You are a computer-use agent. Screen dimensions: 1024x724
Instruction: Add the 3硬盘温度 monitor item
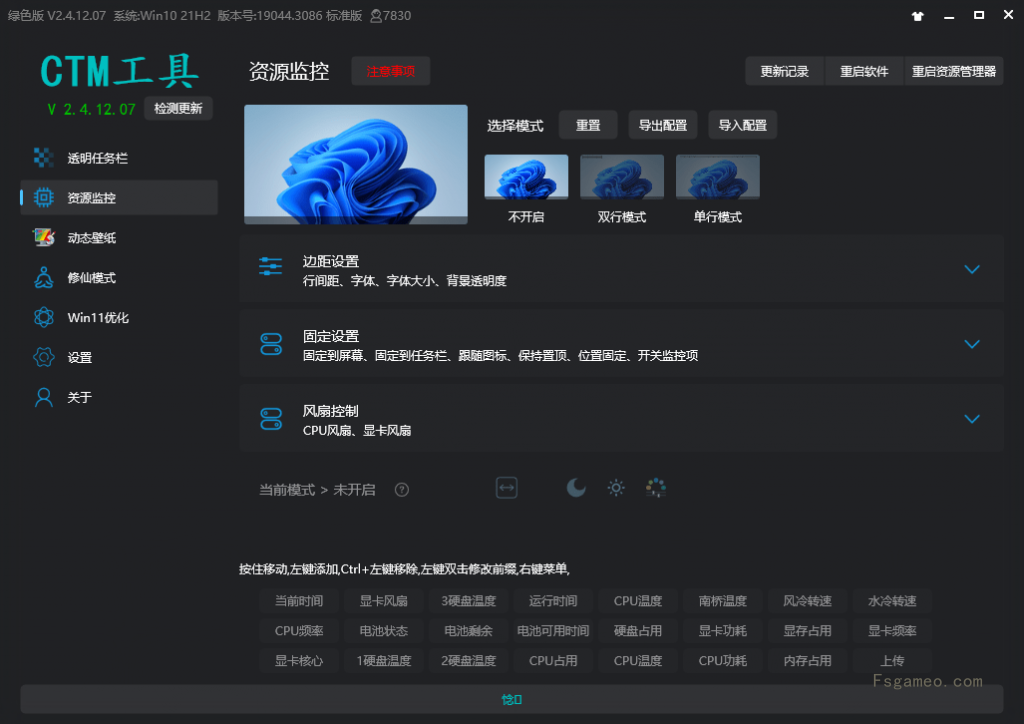pyautogui.click(x=468, y=601)
